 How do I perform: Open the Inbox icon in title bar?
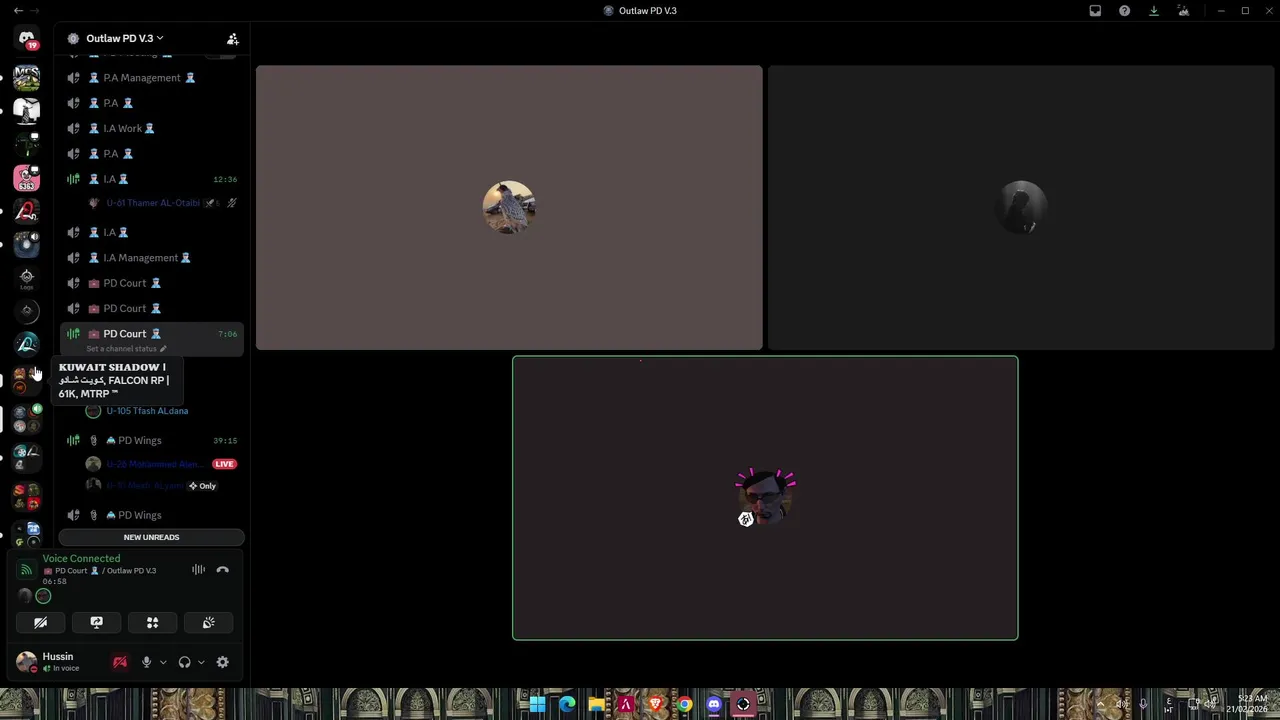[1095, 11]
